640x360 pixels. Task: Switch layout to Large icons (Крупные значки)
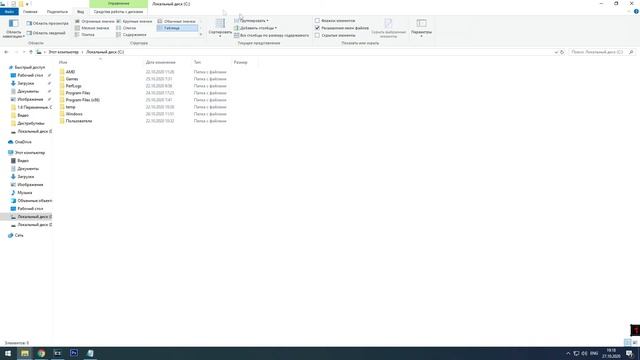pos(134,21)
